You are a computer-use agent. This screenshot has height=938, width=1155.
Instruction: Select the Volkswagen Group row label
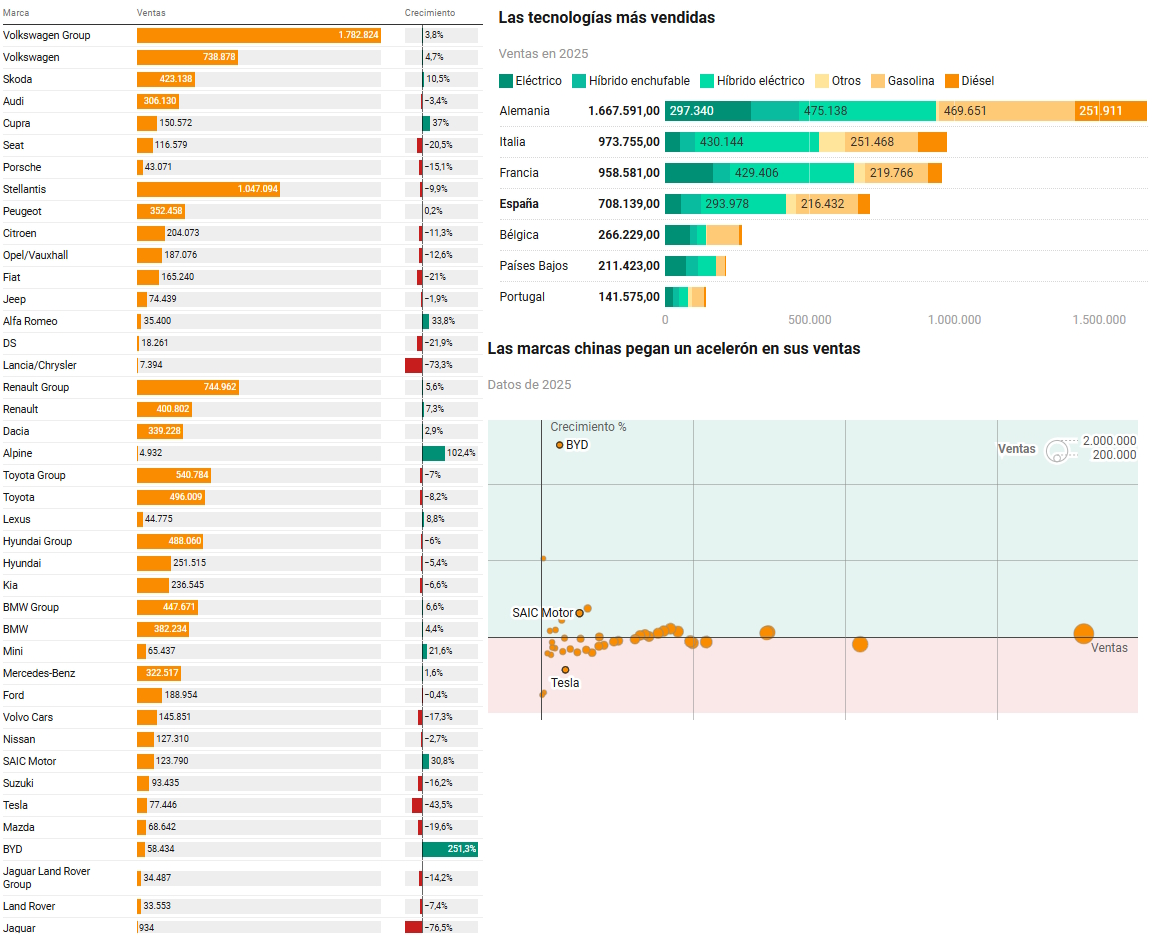[x=46, y=35]
